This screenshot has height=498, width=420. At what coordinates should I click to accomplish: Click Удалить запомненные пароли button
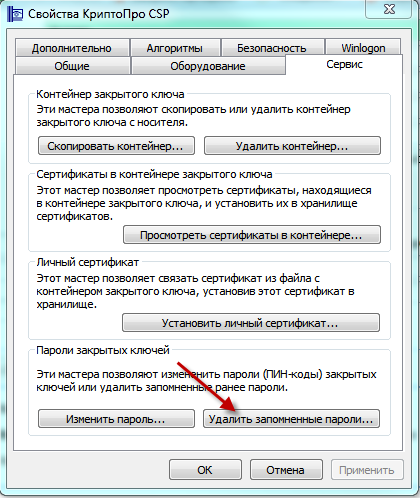click(x=291, y=419)
